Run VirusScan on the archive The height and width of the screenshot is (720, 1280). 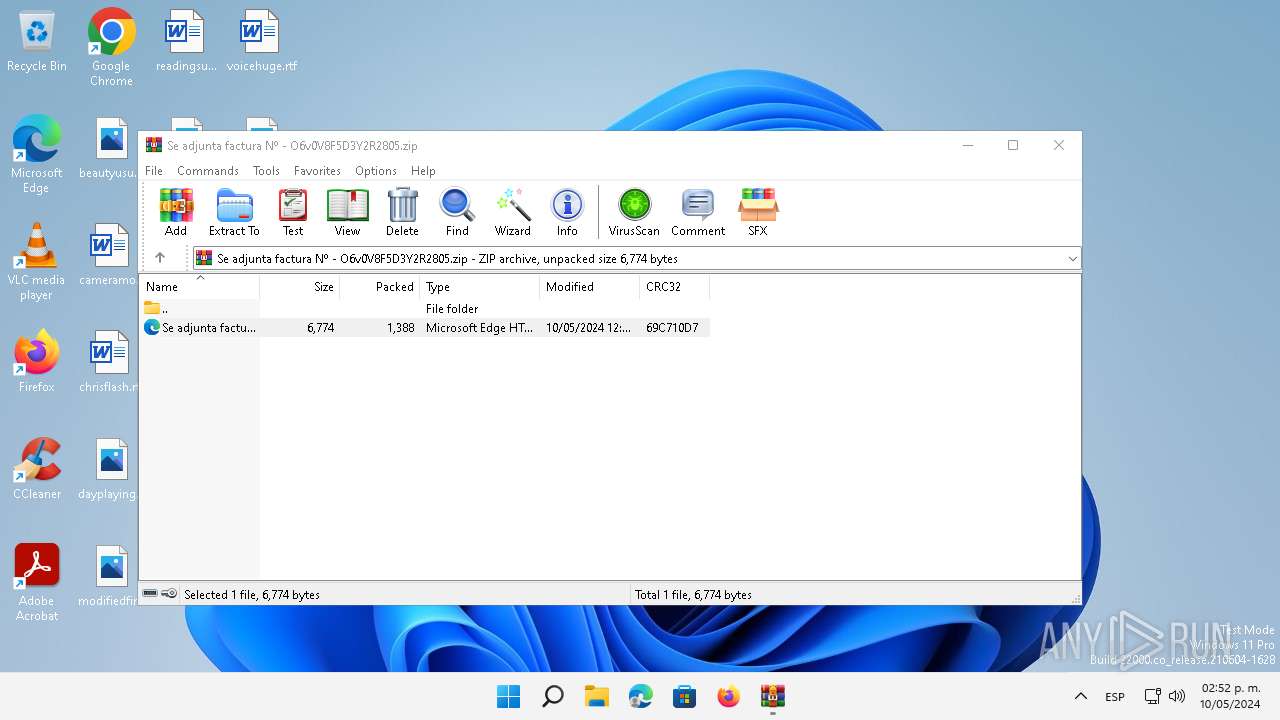click(634, 213)
